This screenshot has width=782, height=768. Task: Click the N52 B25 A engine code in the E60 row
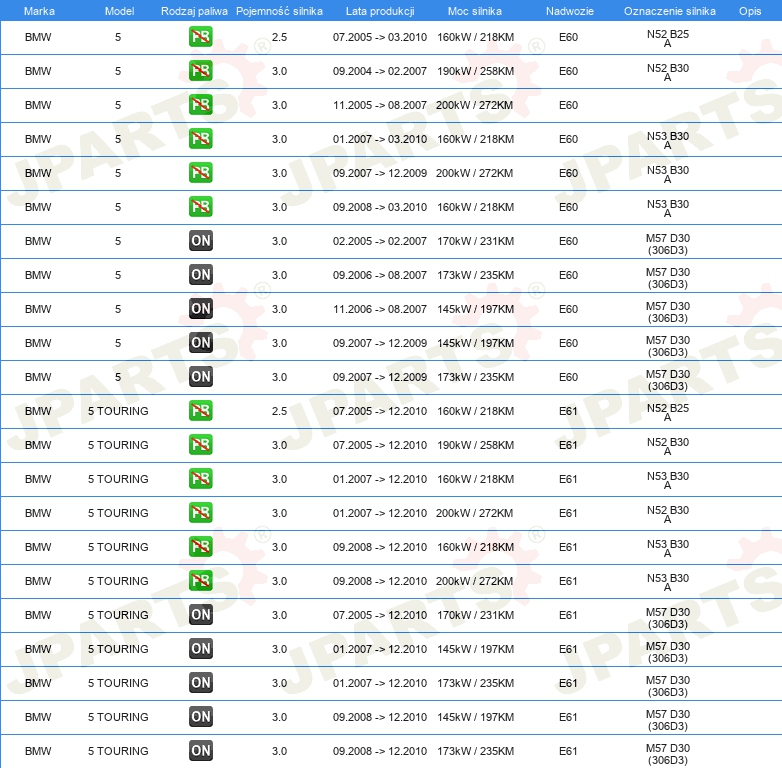pos(668,38)
